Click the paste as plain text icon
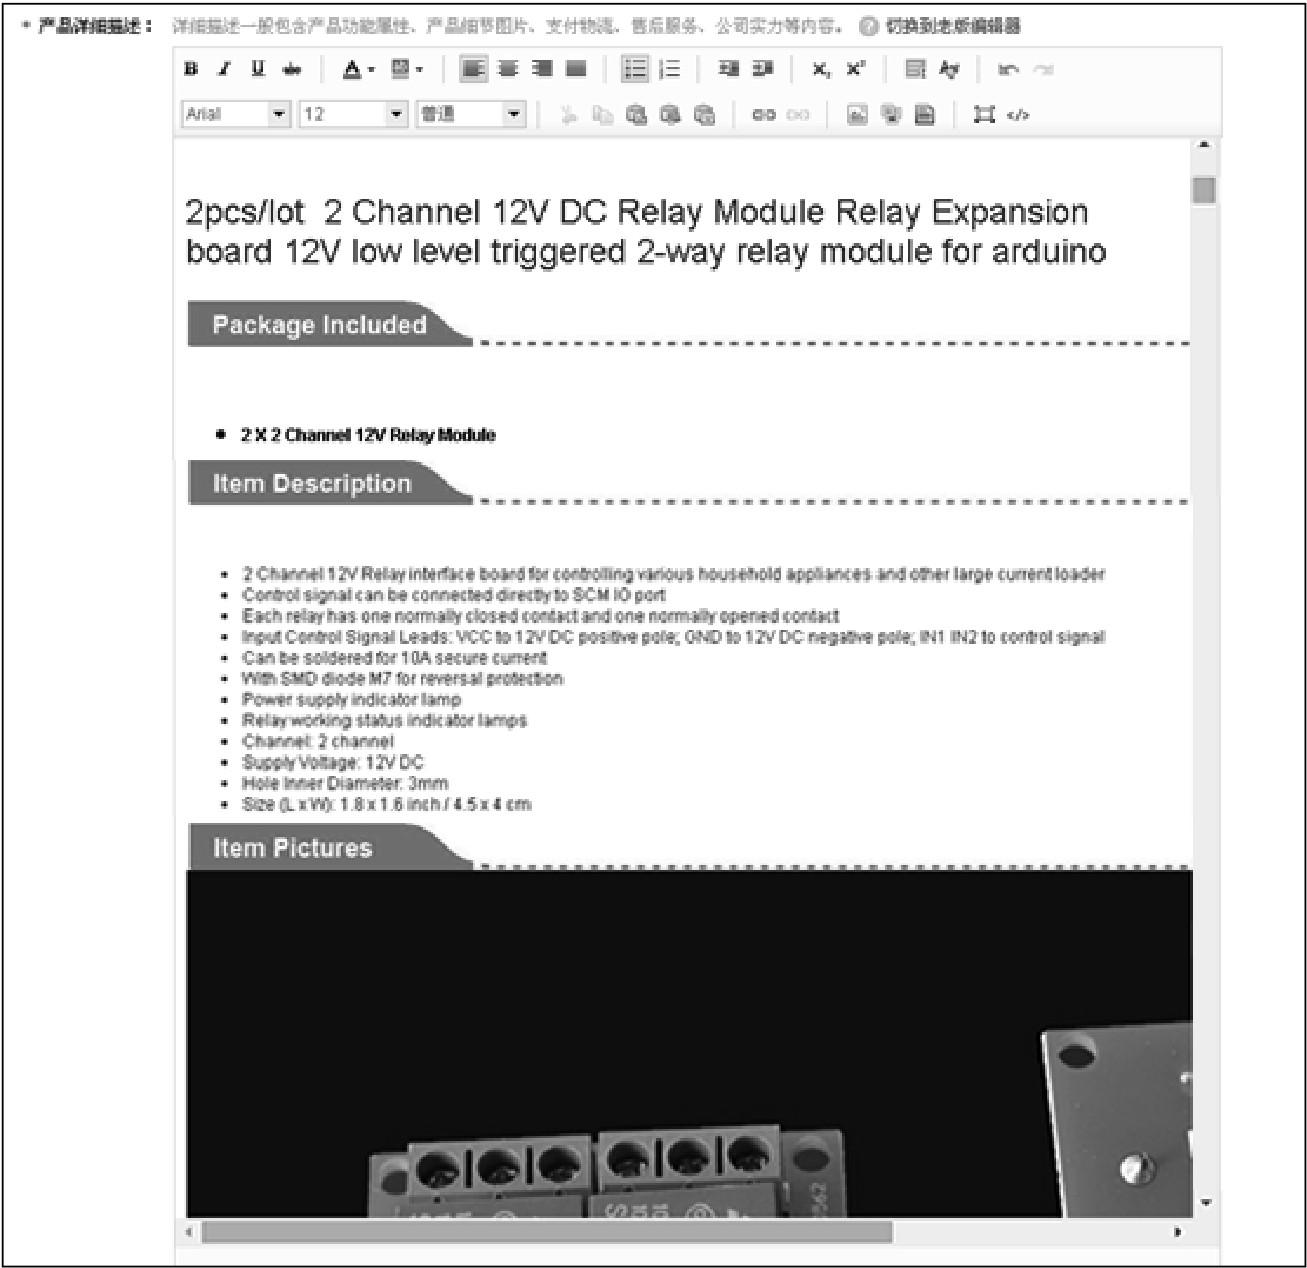This screenshot has height=1268, width=1307. (x=670, y=115)
